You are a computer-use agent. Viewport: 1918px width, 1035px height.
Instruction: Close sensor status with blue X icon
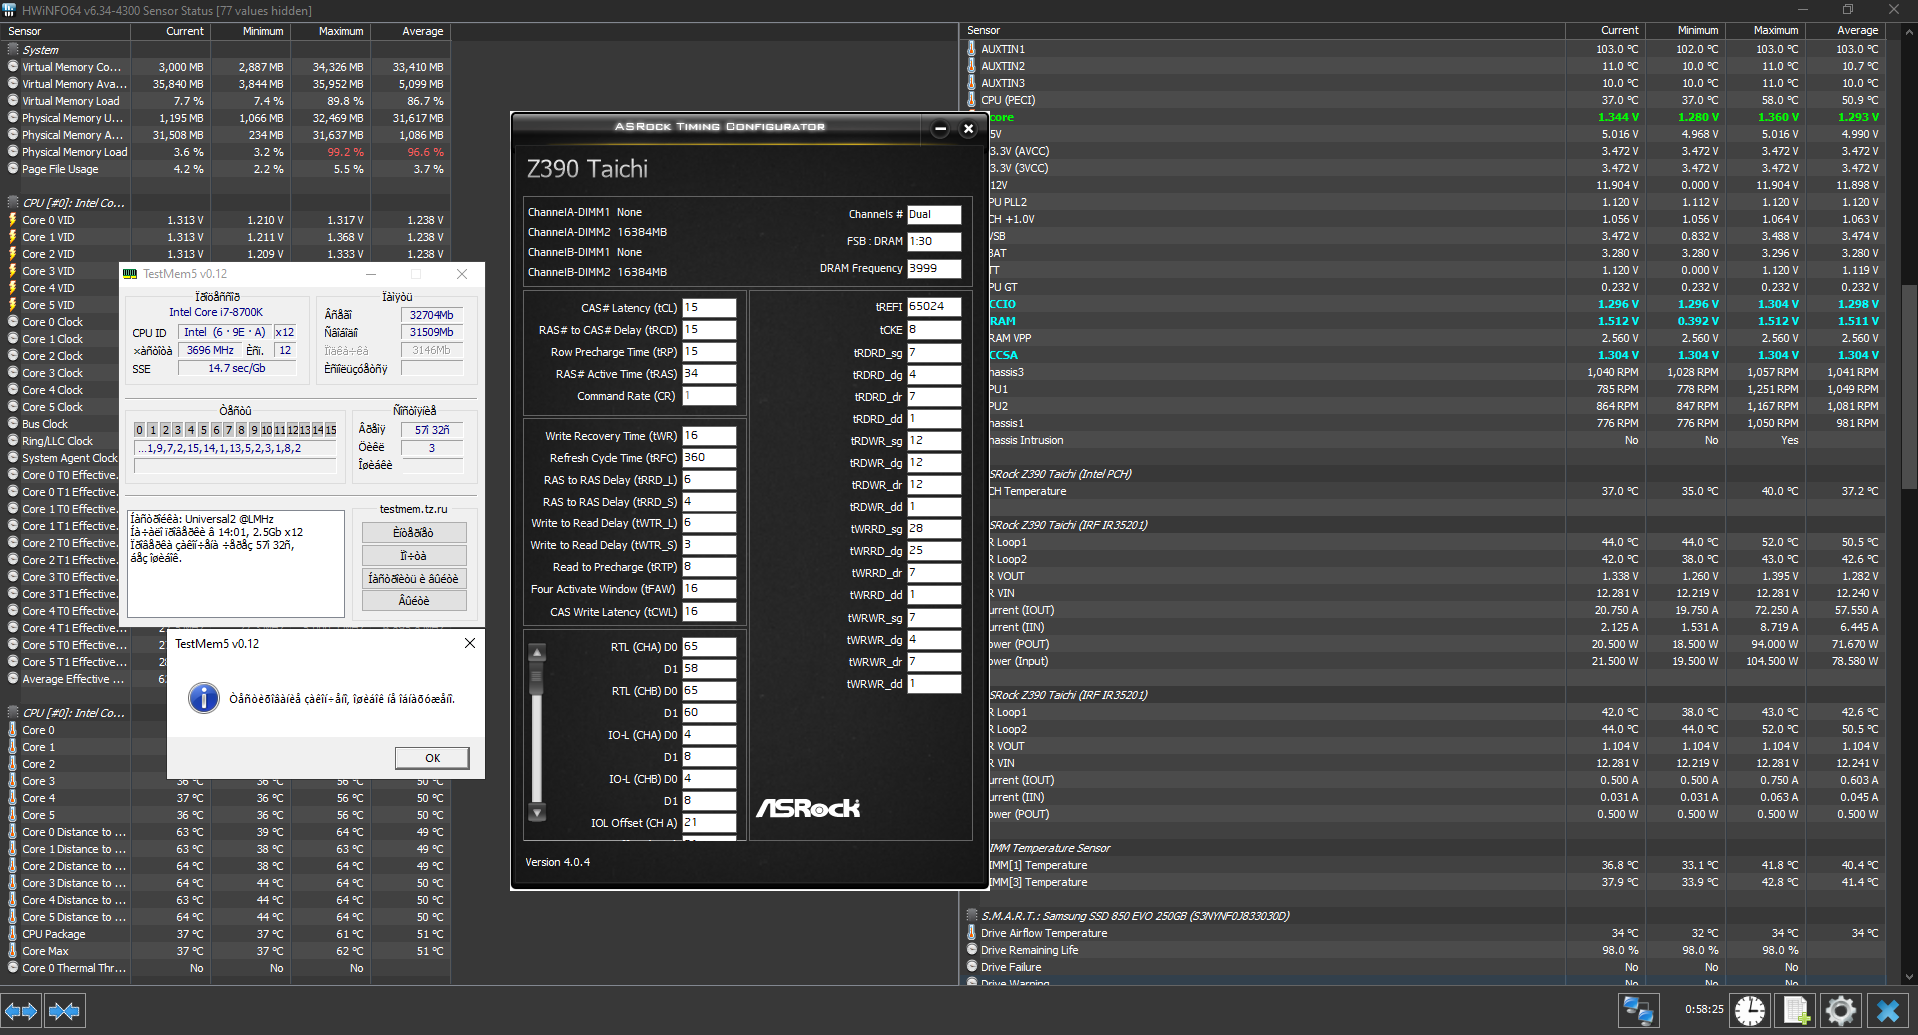(1888, 1011)
